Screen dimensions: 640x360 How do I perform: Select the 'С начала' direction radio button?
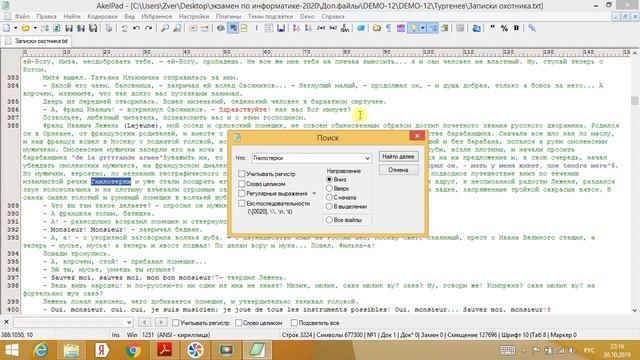[329, 197]
